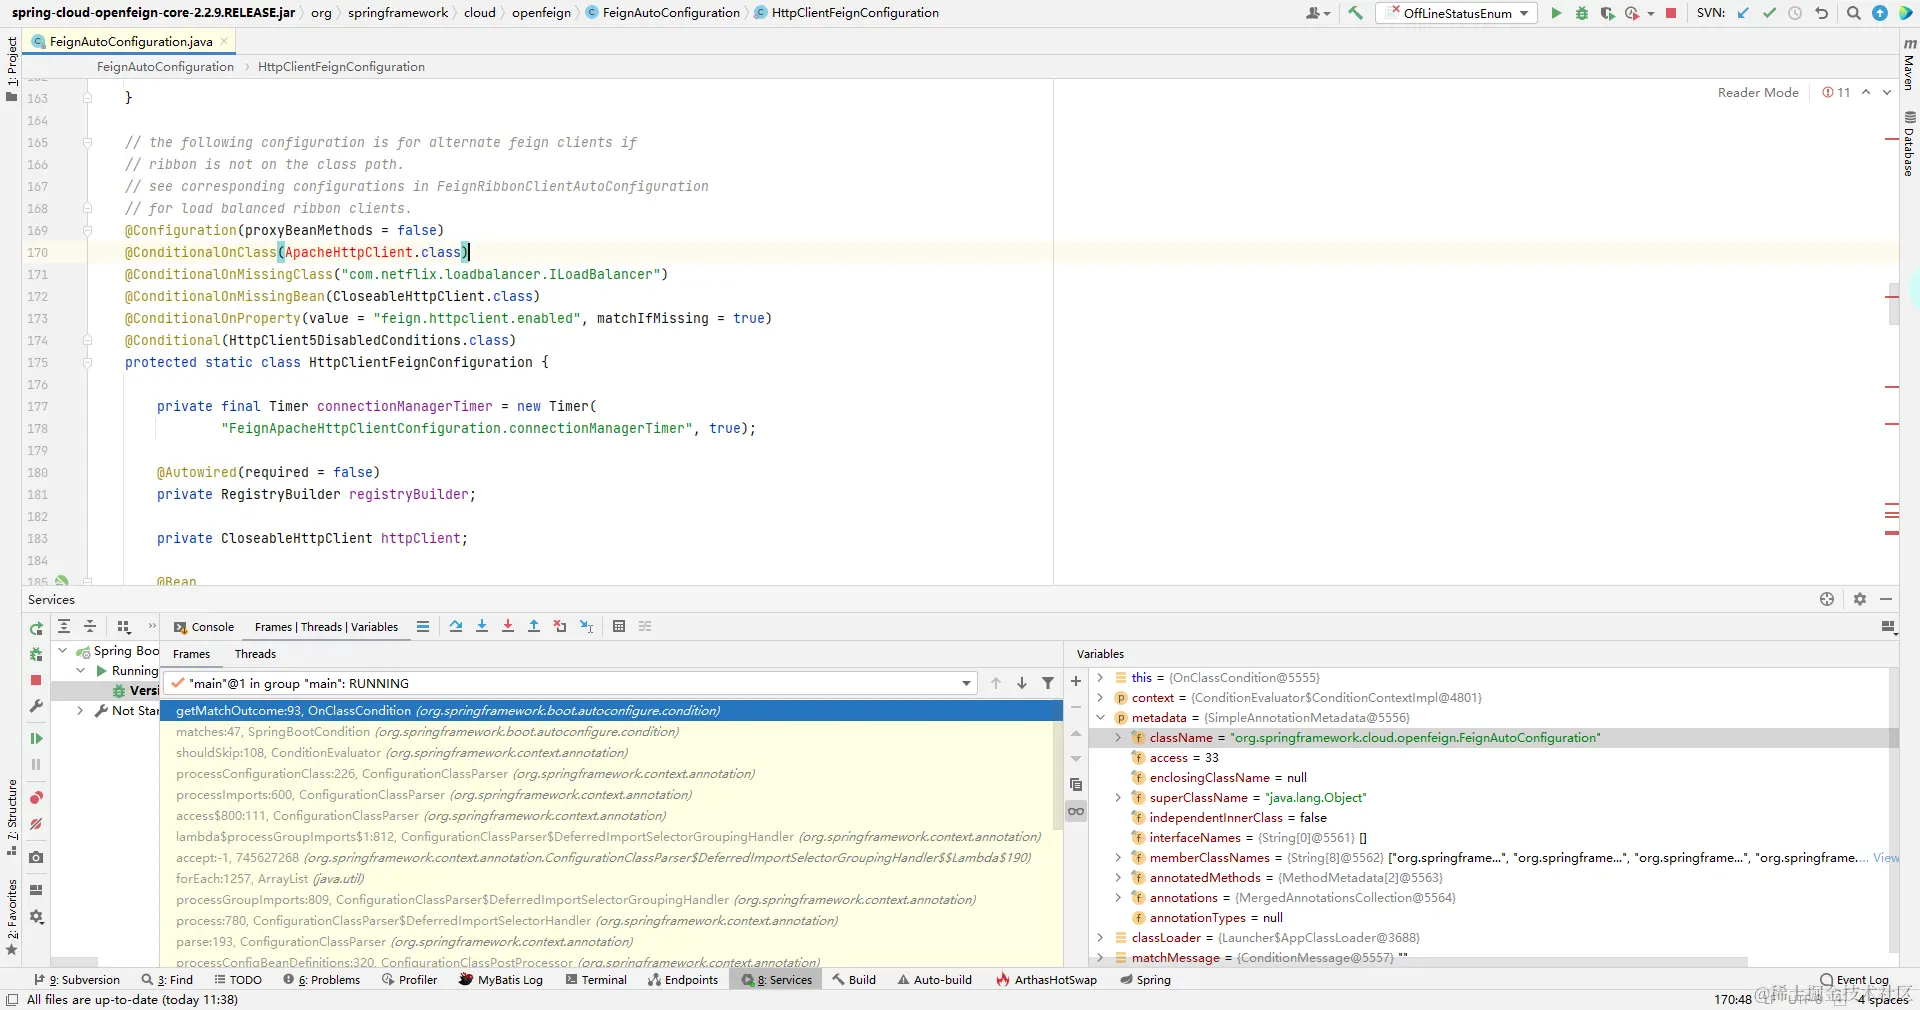Collapse all nodes in Services tree
This screenshot has width=1920, height=1010.
click(x=90, y=626)
